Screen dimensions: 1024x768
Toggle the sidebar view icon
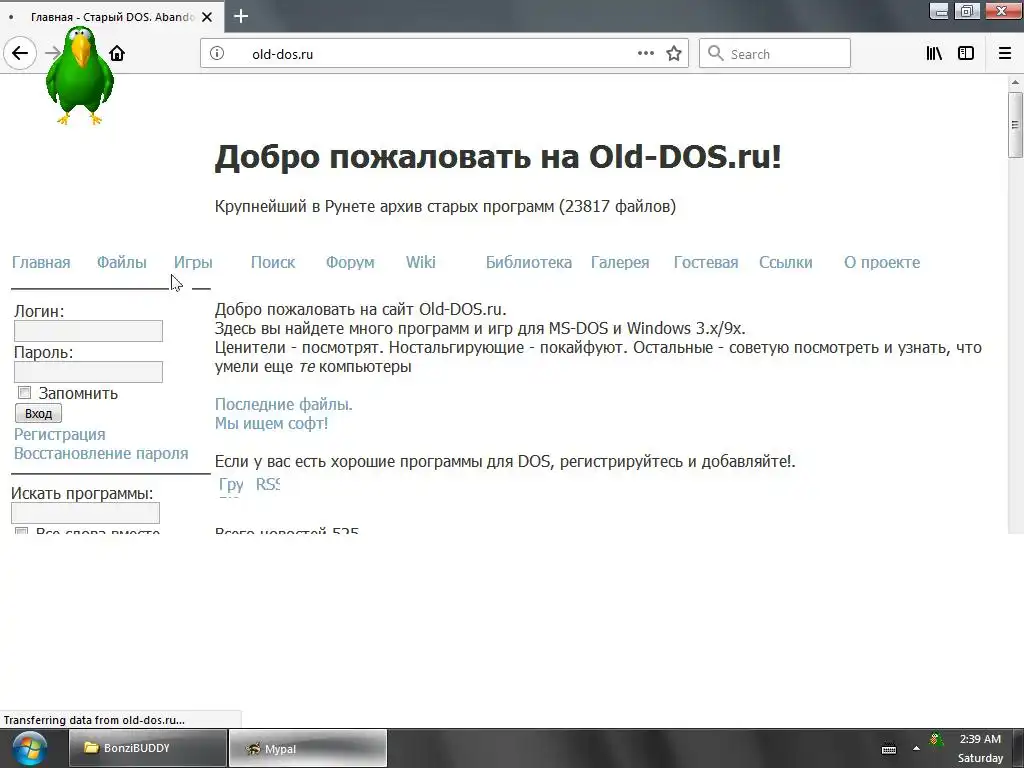pos(966,54)
